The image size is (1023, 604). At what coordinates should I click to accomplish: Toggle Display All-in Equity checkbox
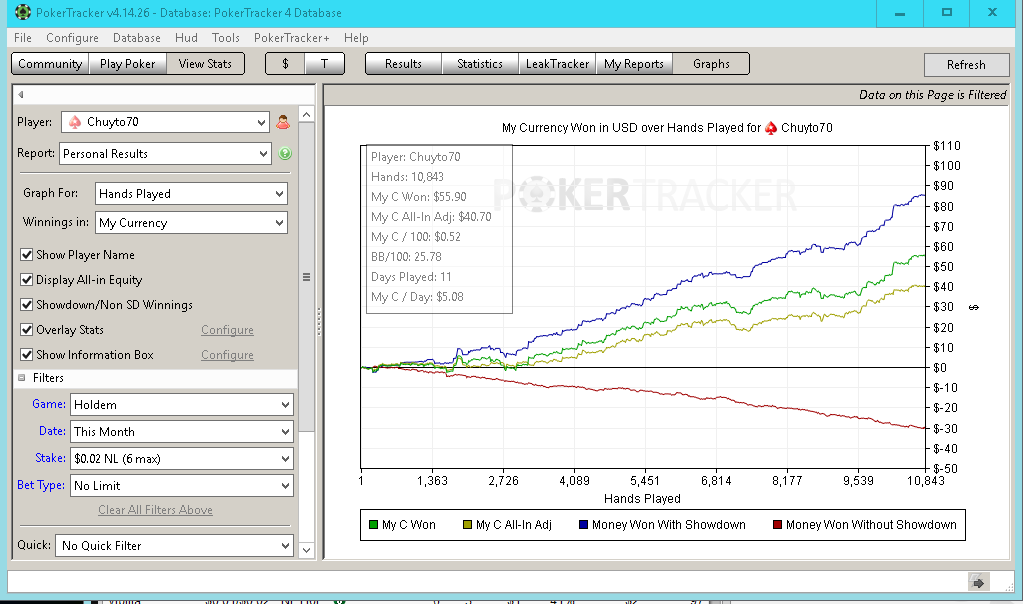tap(27, 280)
